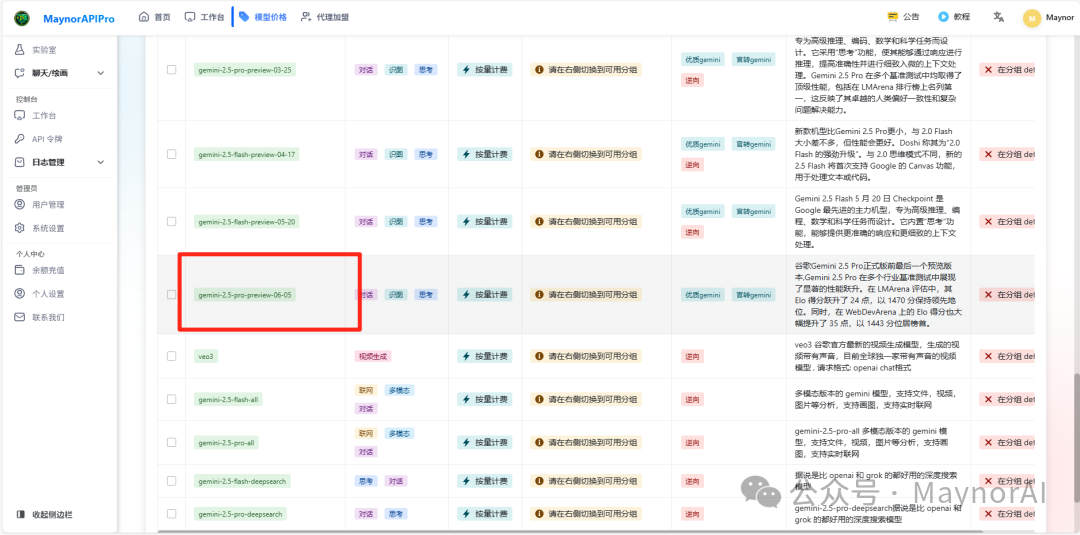Click 联网 tag in gemini-2.5-flash-all row

click(x=366, y=390)
